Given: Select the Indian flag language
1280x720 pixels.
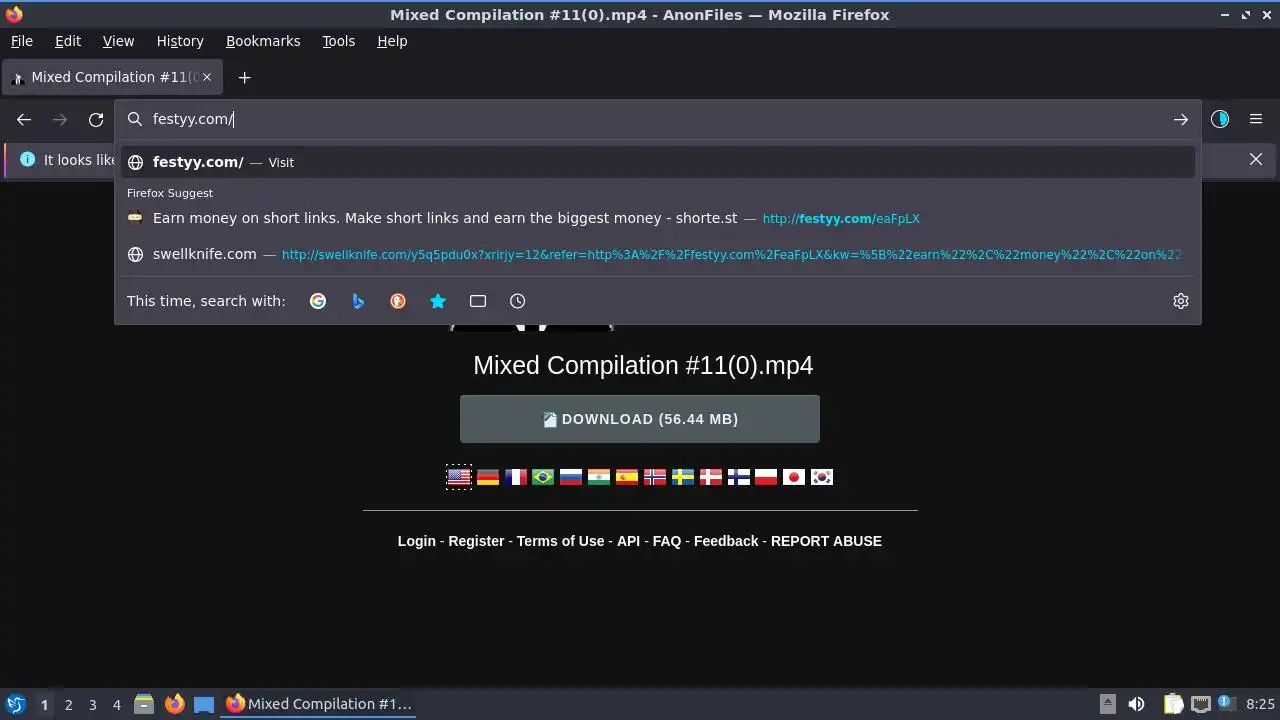Looking at the screenshot, I should tap(599, 477).
